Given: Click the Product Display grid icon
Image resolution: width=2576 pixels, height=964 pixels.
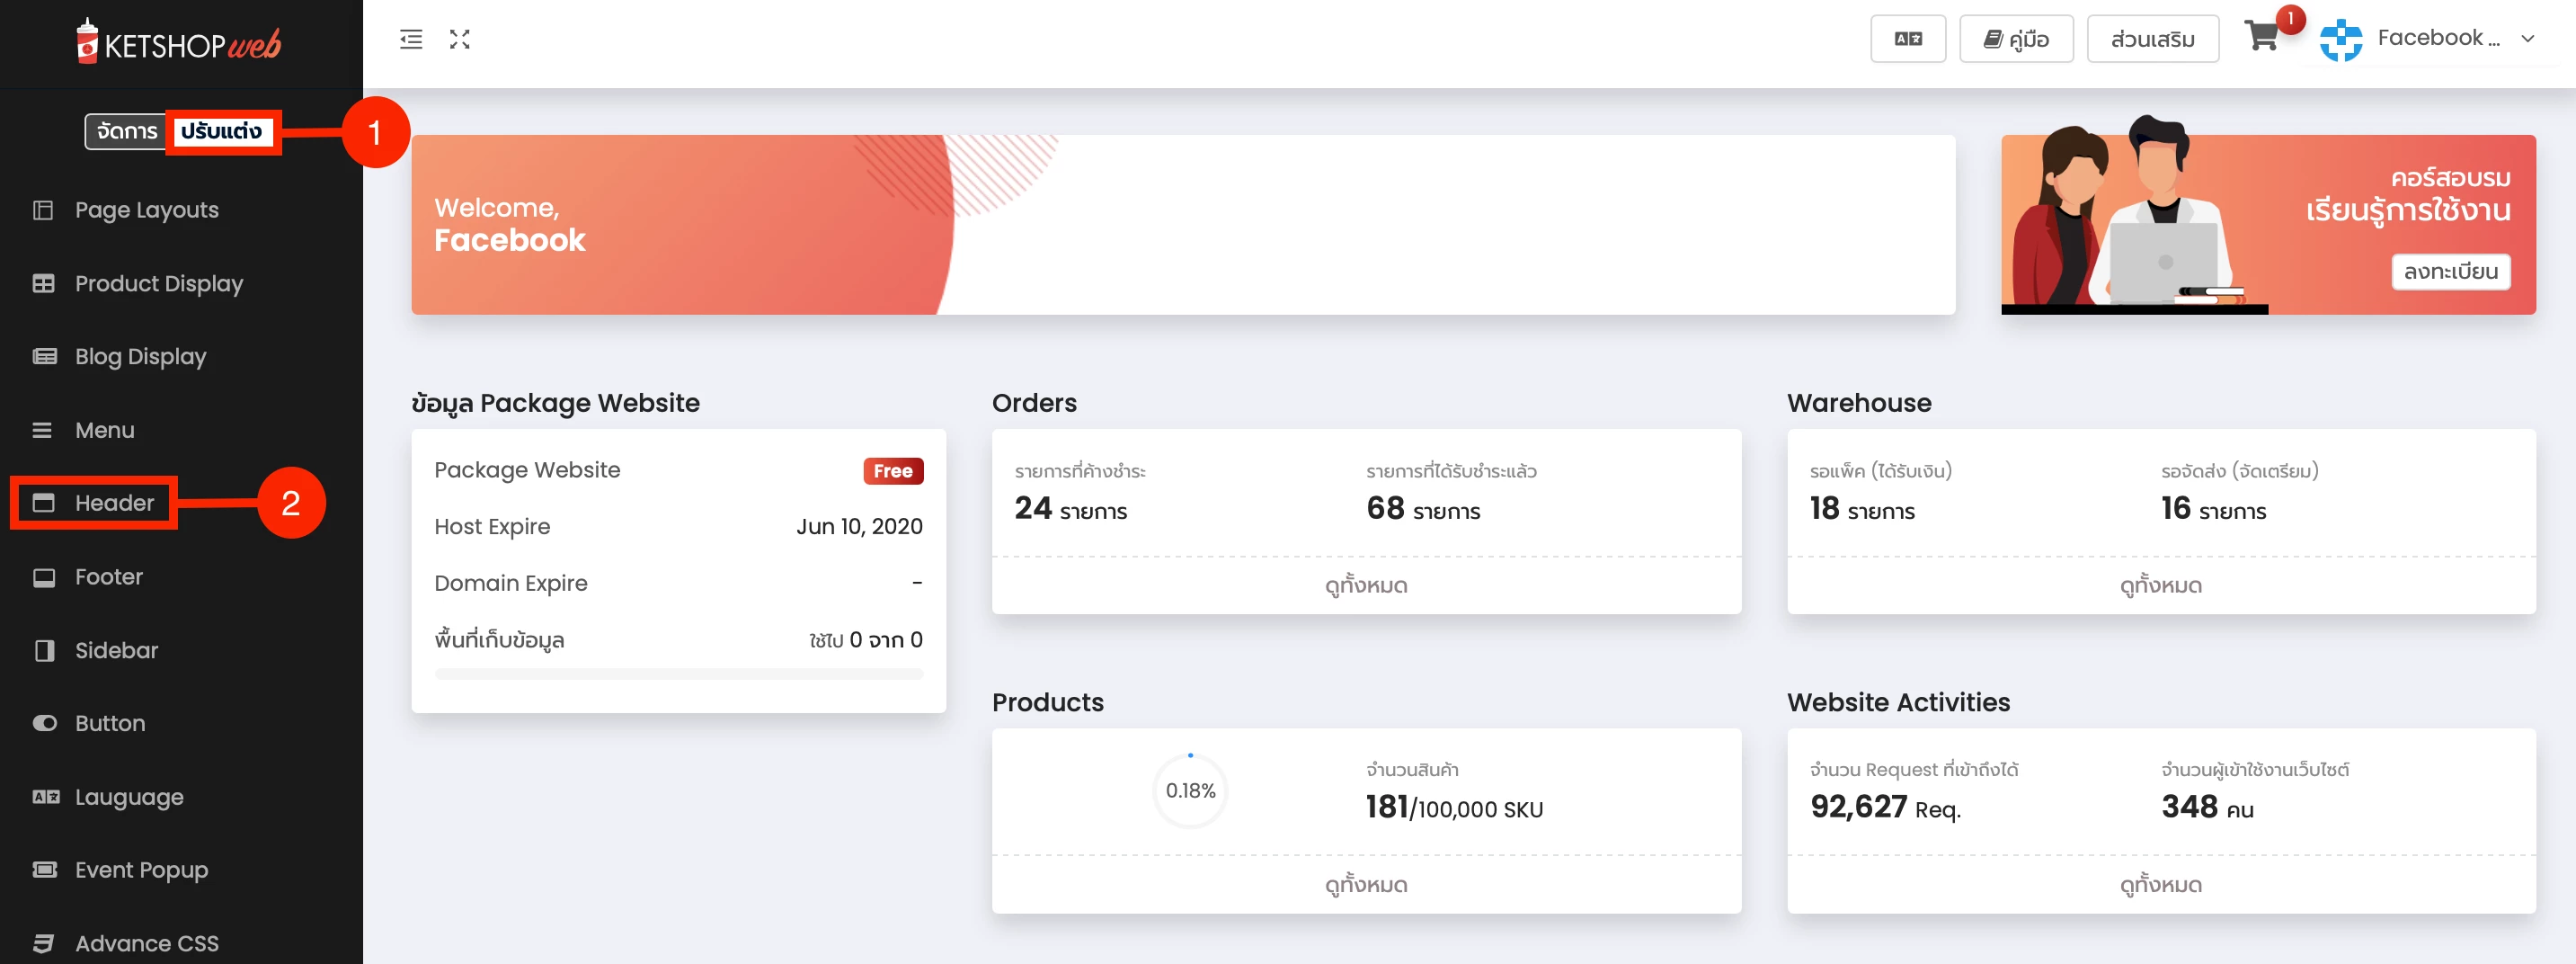Looking at the screenshot, I should point(43,284).
